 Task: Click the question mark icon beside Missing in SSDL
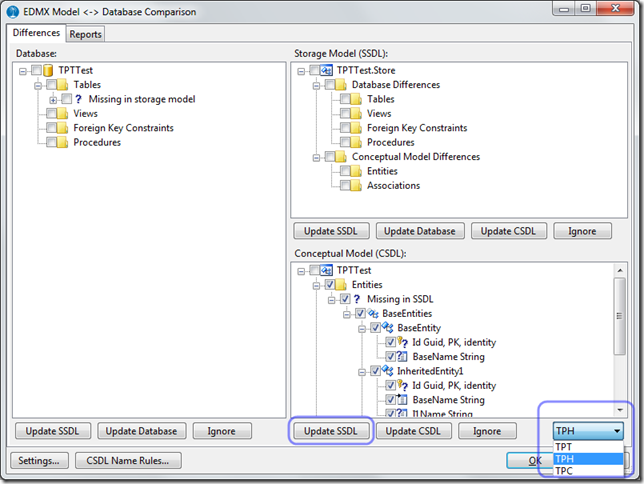356,299
